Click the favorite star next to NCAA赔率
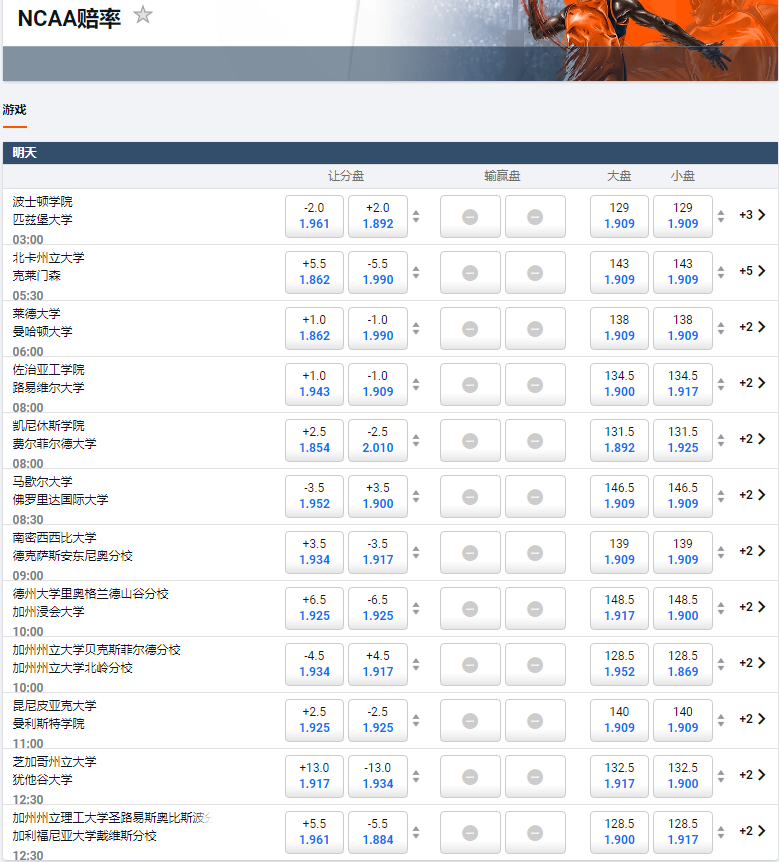The height and width of the screenshot is (862, 779). [x=143, y=15]
